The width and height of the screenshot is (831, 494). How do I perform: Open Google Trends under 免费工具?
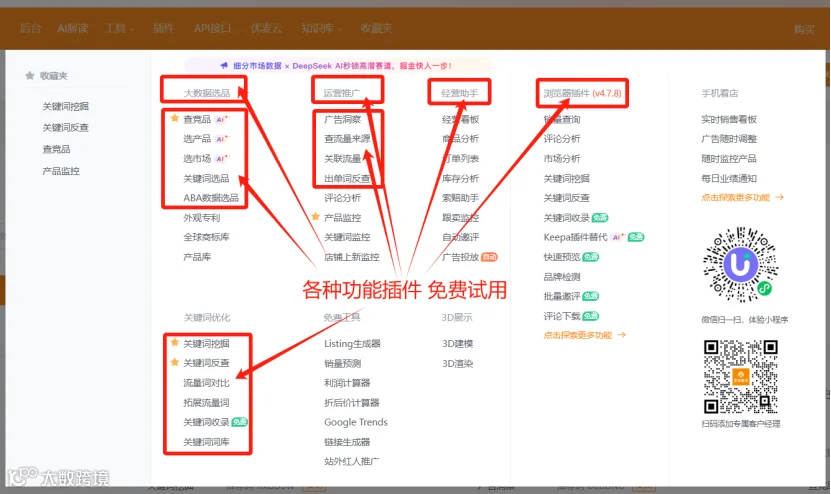point(356,422)
